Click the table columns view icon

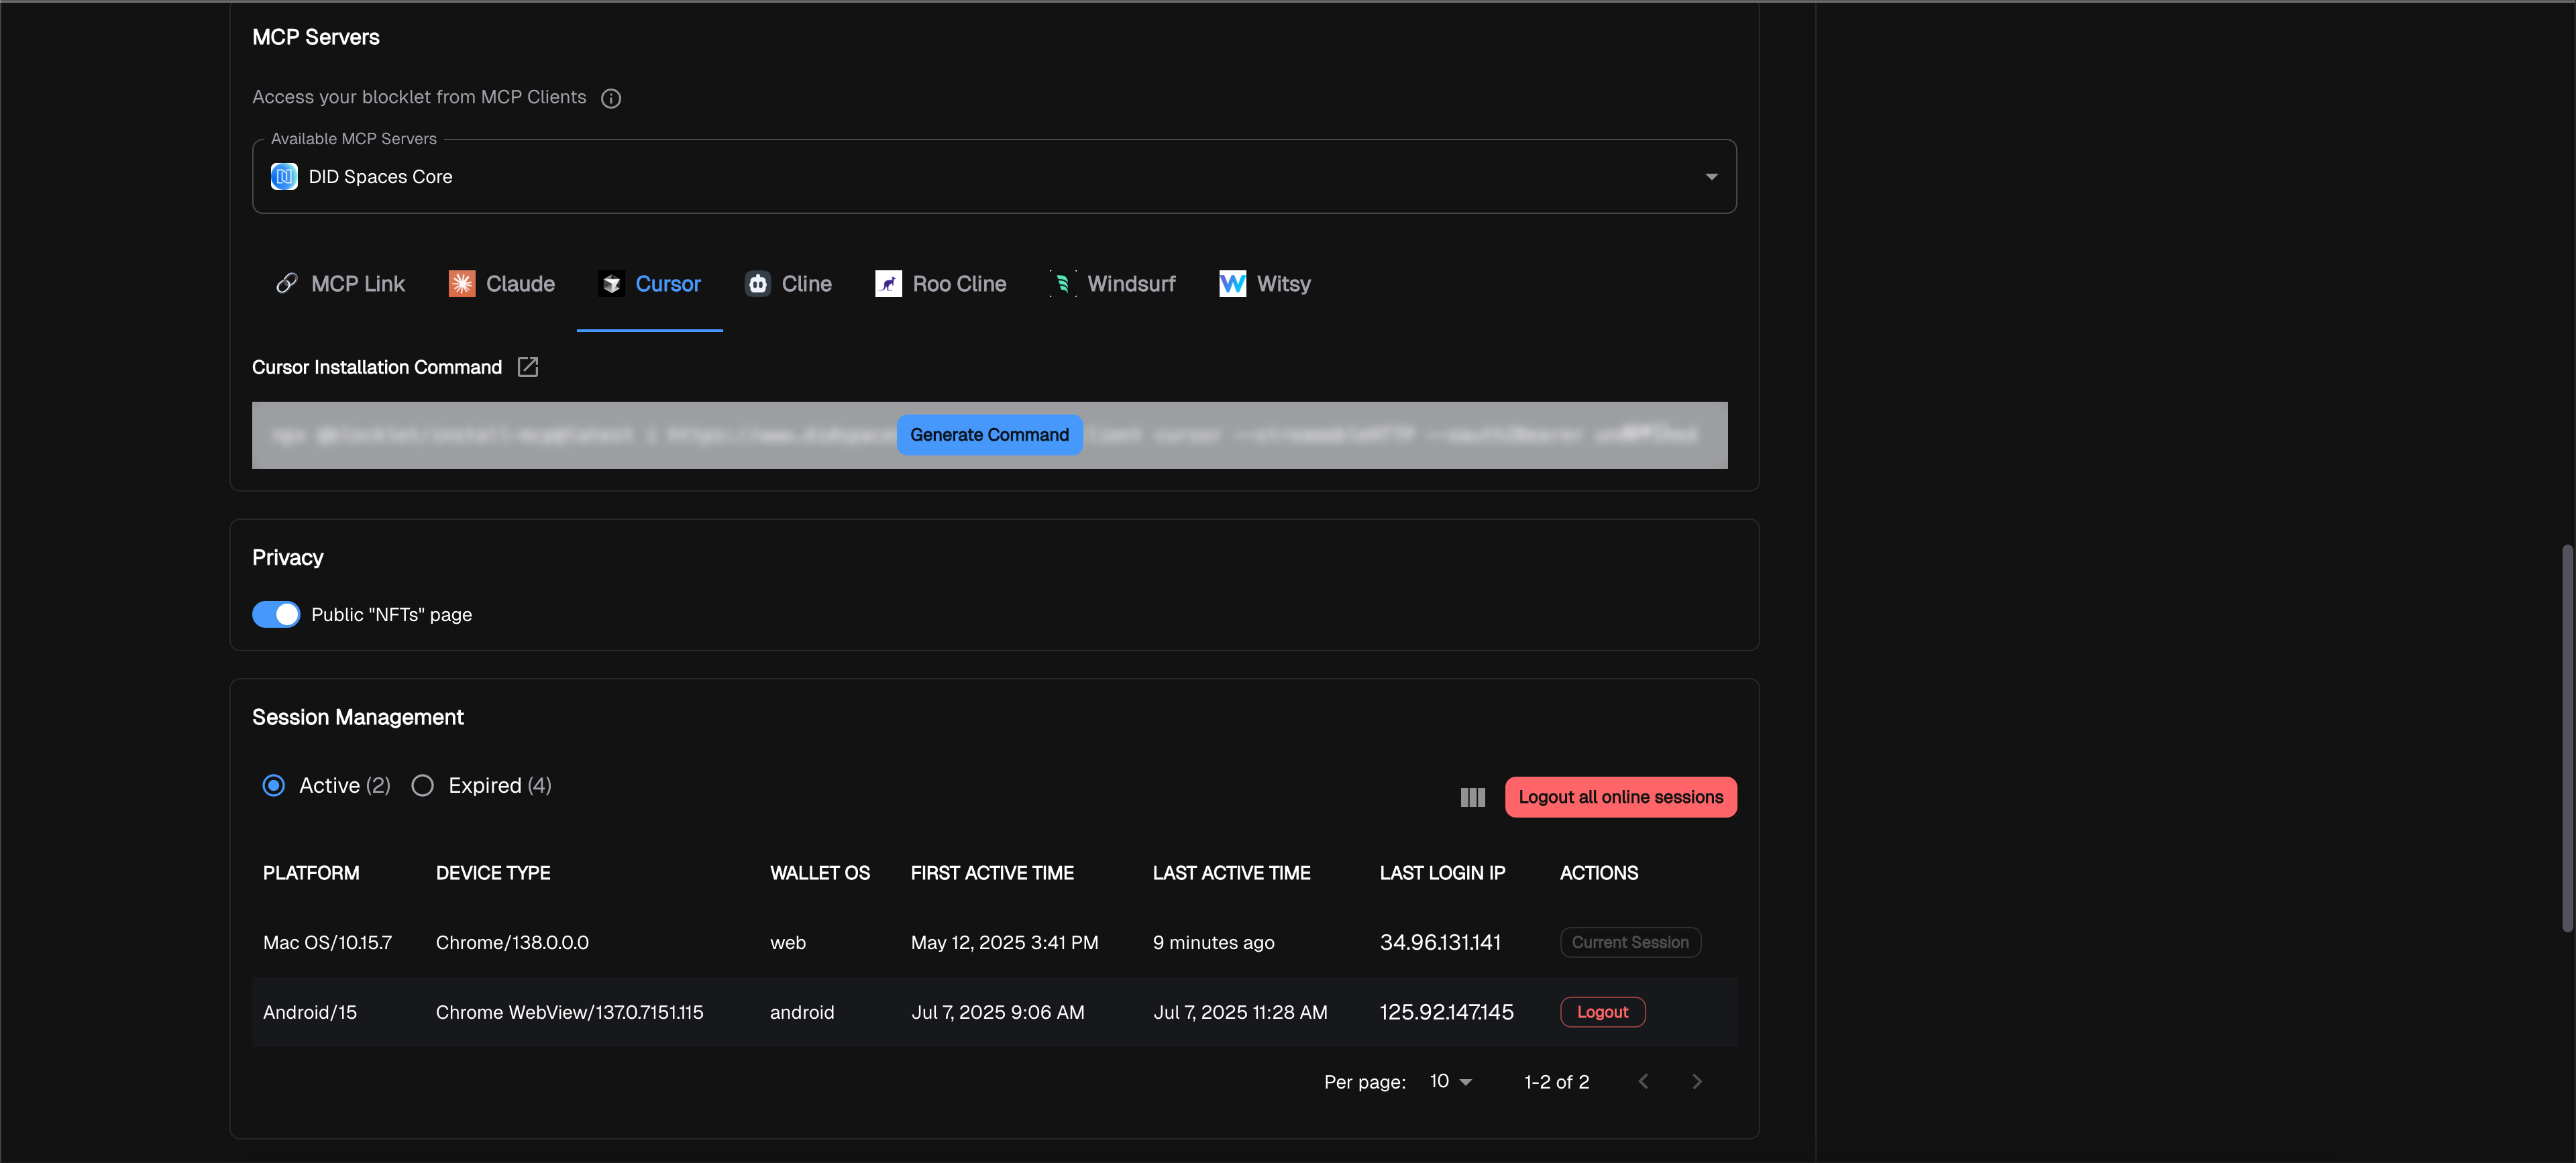point(1472,797)
